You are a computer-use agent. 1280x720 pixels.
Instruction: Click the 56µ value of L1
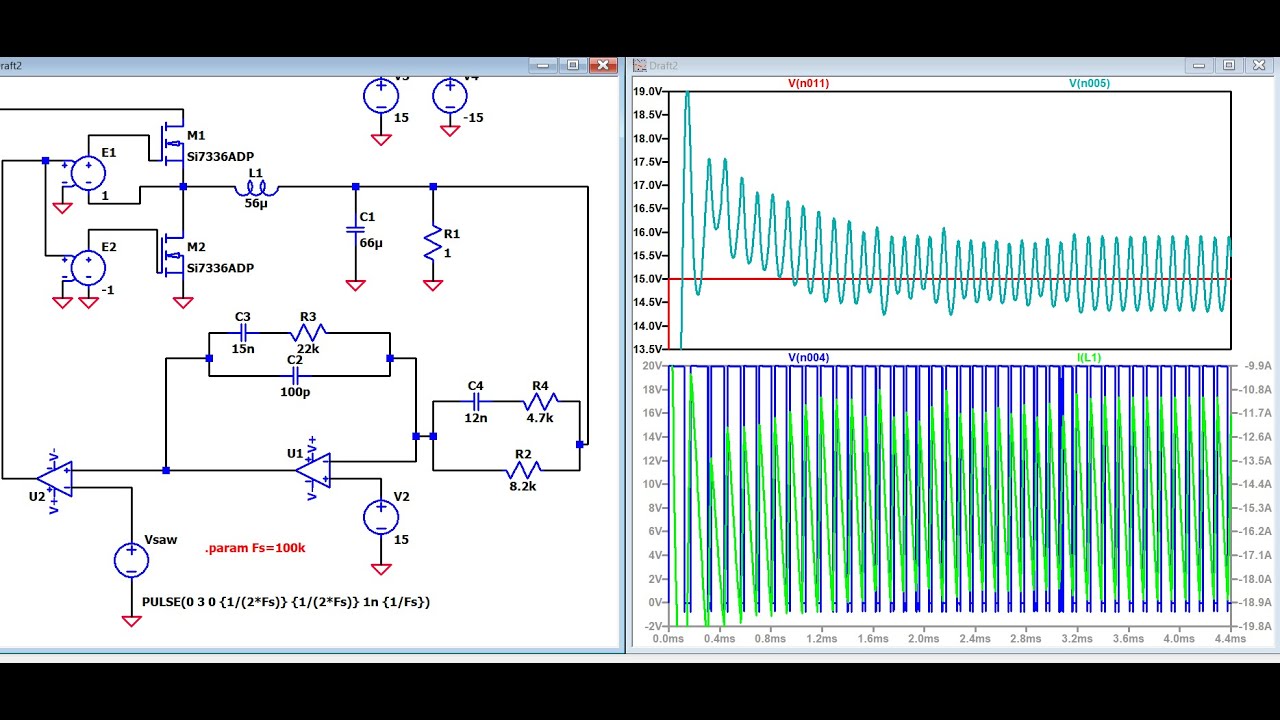pyautogui.click(x=257, y=203)
